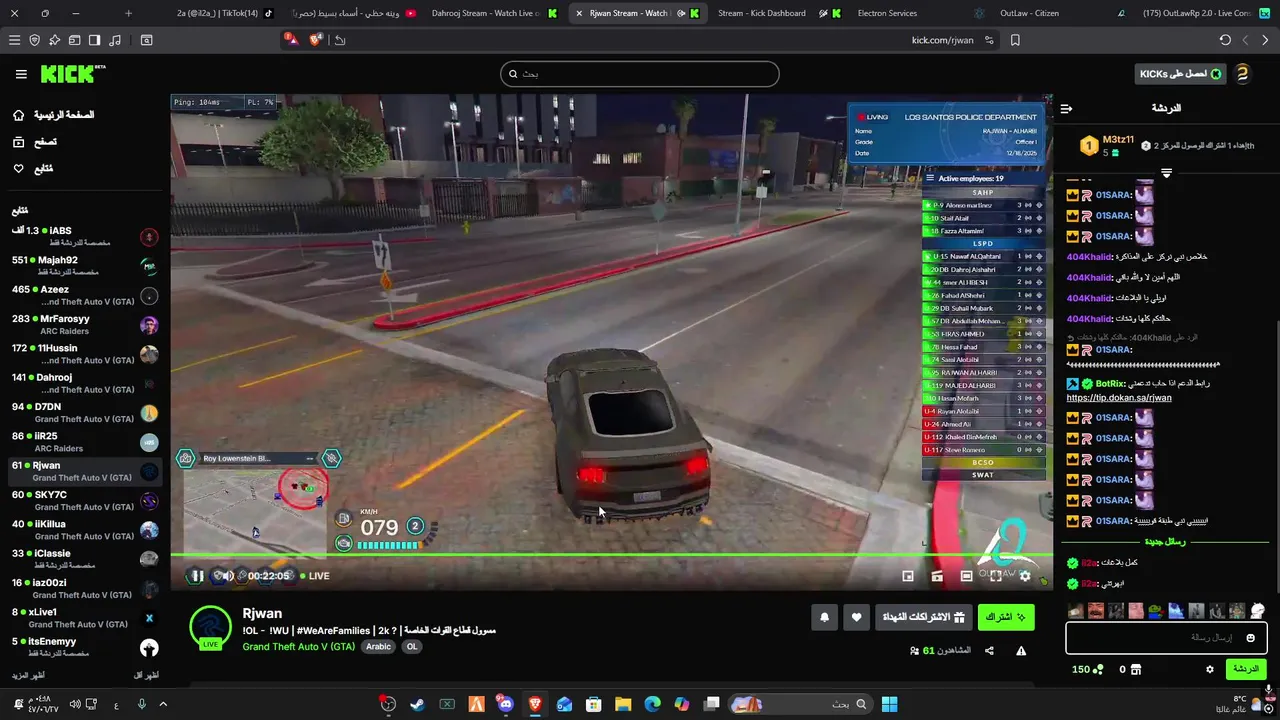Collapse followed channels with show less
This screenshot has height=720, width=1280.
(146, 676)
